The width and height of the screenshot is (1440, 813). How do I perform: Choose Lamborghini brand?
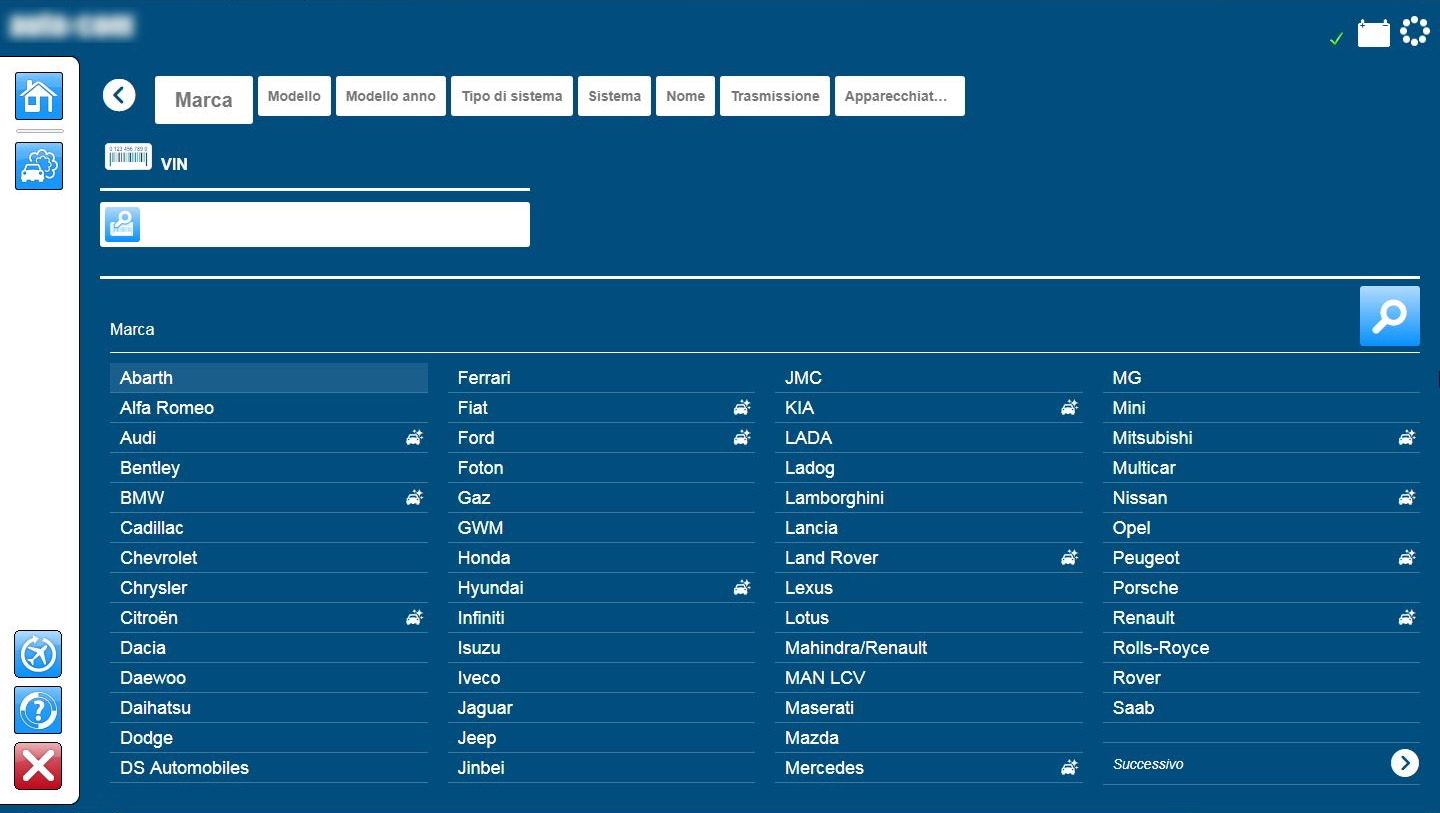[929, 498]
